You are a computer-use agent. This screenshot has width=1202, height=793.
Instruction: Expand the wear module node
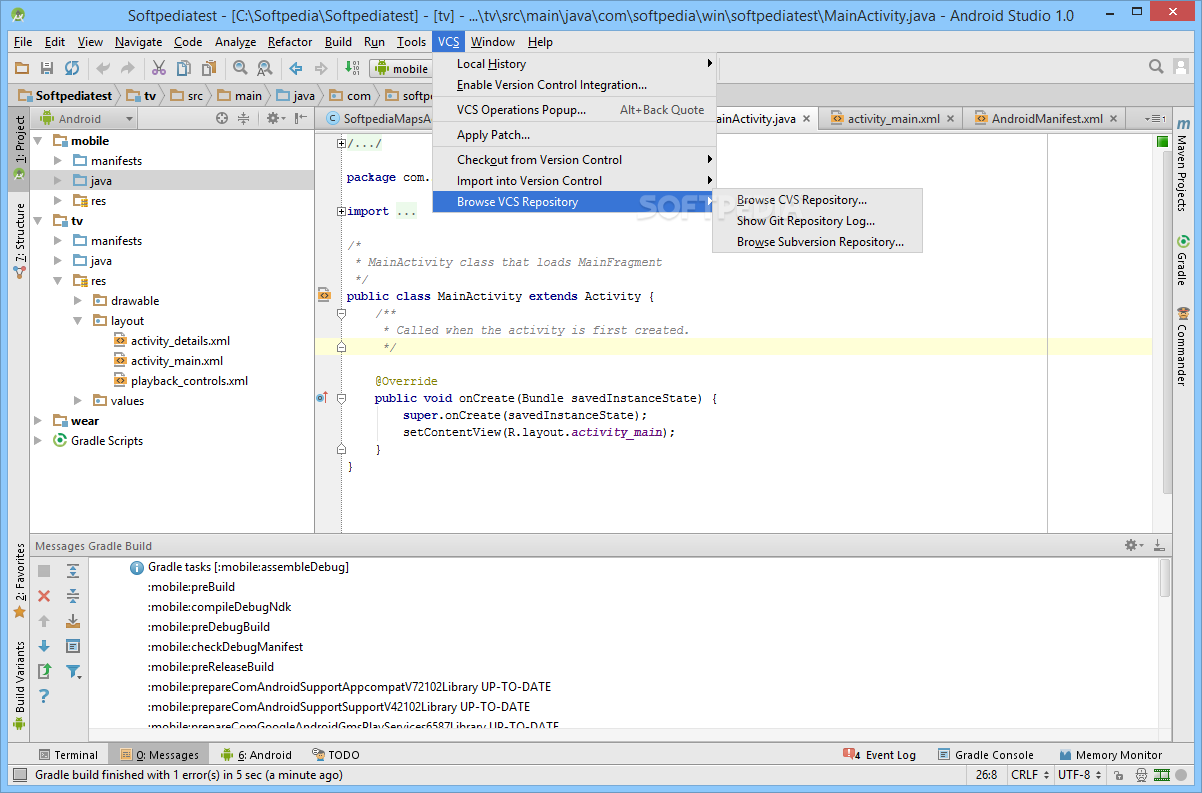click(x=39, y=421)
